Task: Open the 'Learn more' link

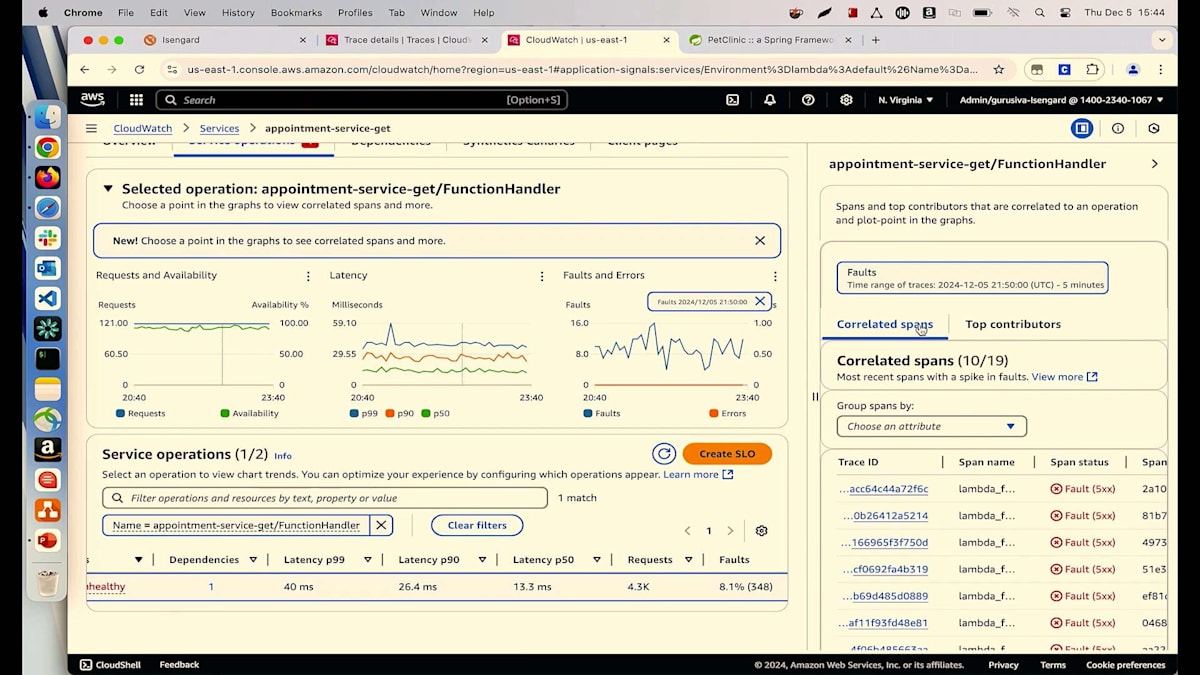Action: click(x=698, y=474)
